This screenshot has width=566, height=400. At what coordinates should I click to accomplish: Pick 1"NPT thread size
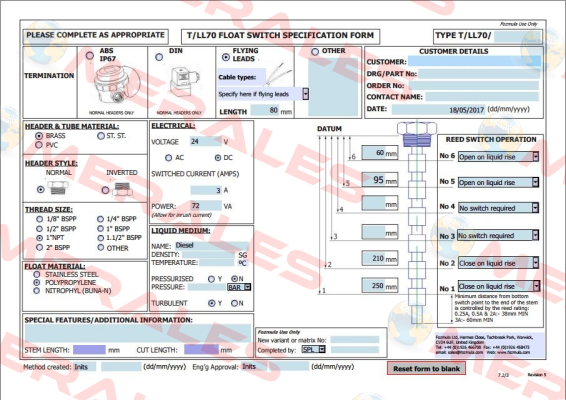point(39,238)
